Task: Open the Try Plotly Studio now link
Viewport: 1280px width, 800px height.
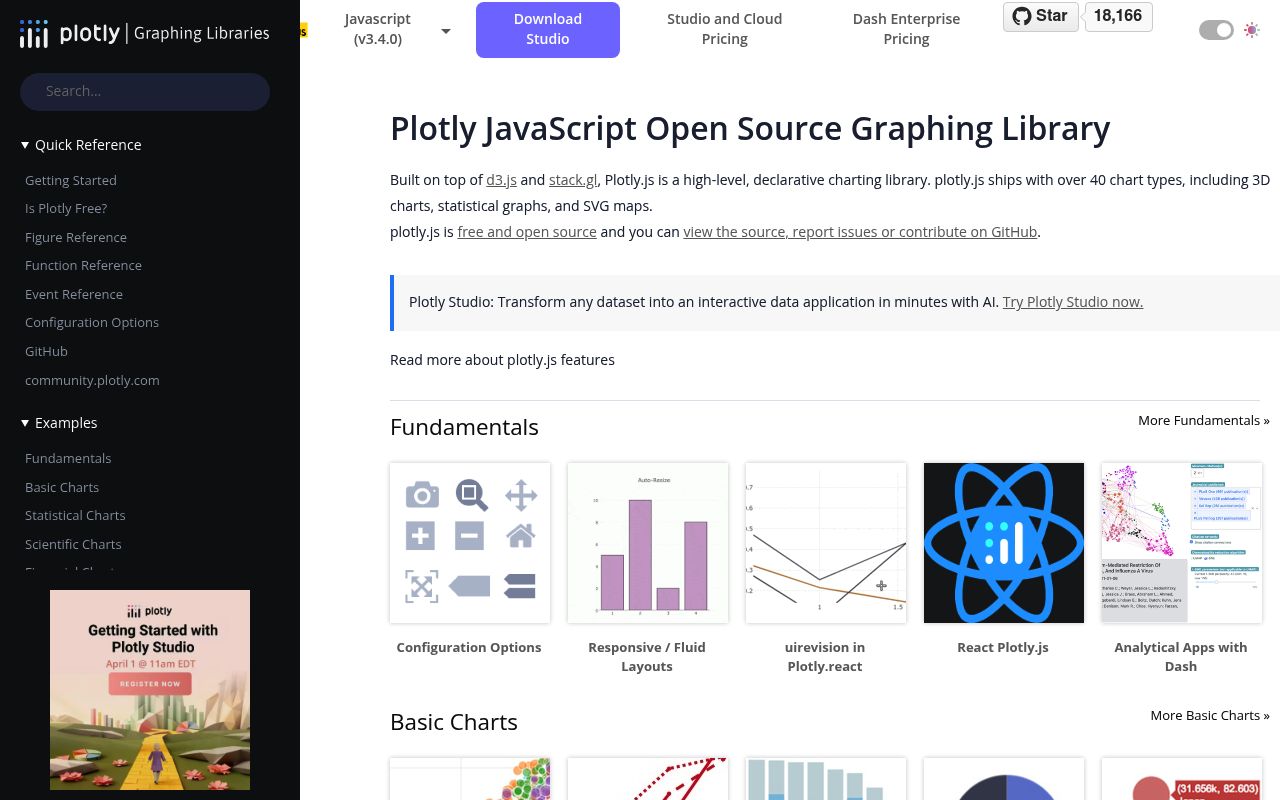Action: [1072, 302]
